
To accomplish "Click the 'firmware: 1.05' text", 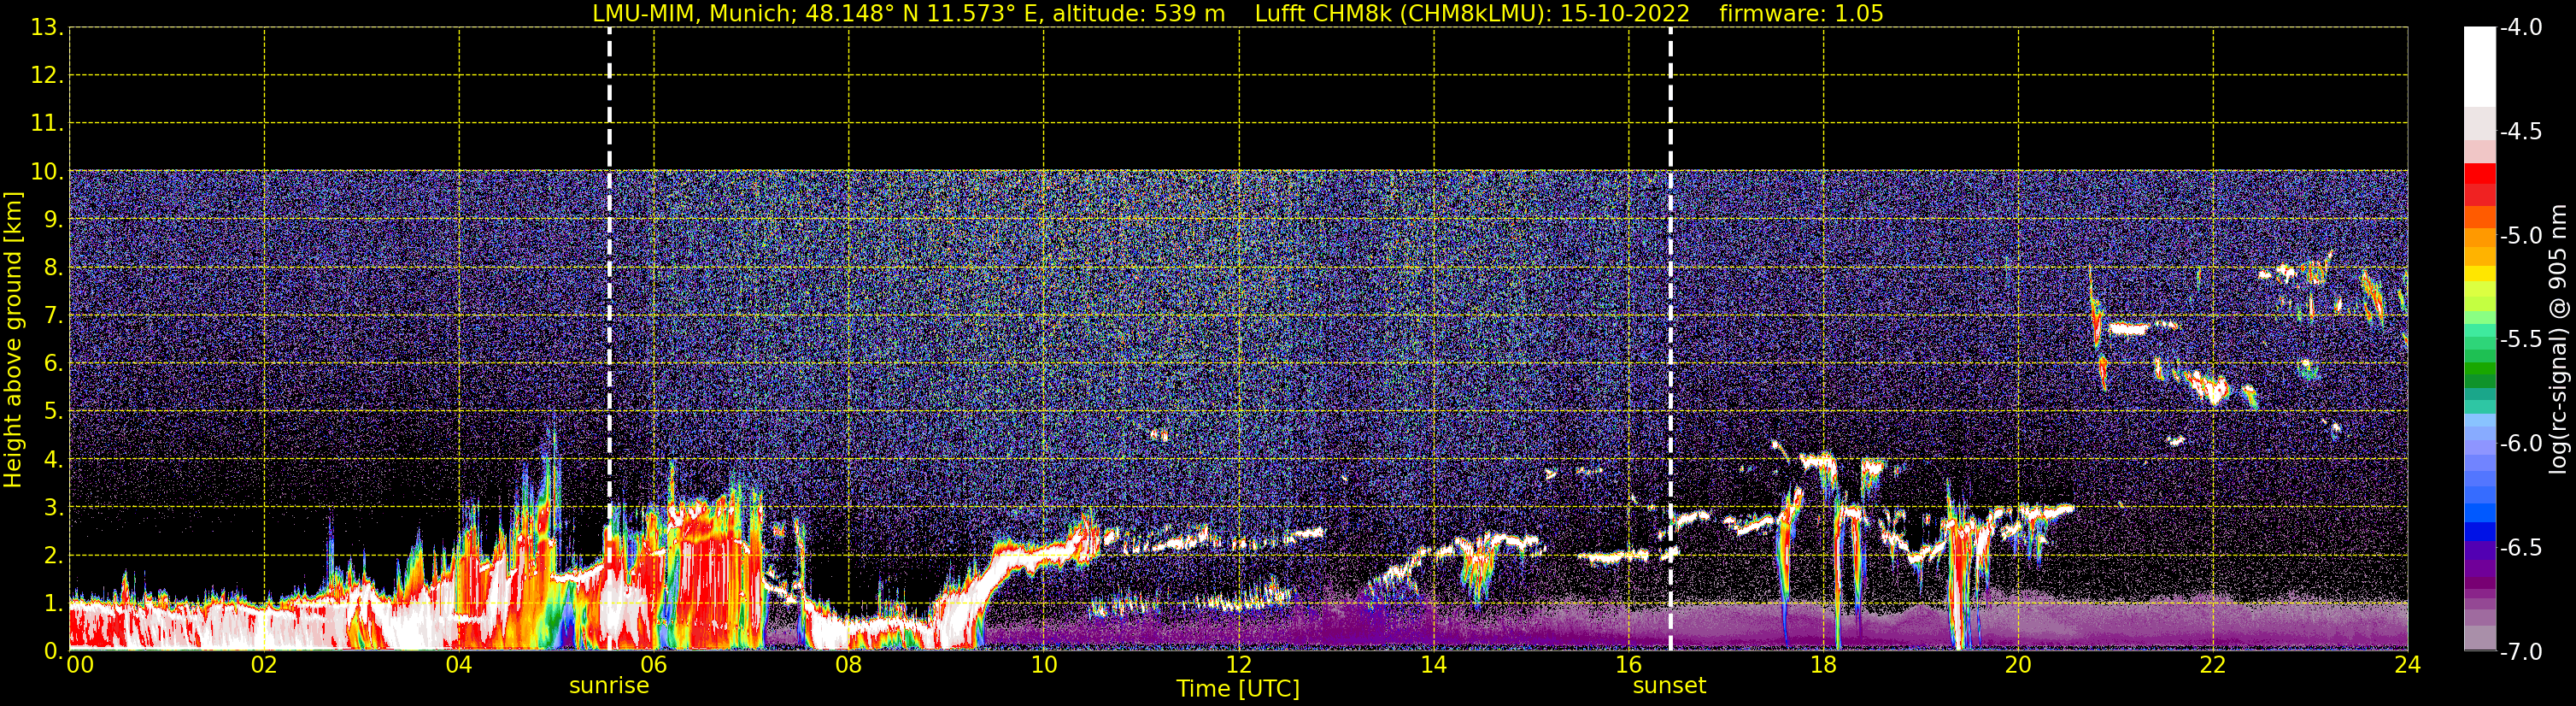I will [1801, 14].
